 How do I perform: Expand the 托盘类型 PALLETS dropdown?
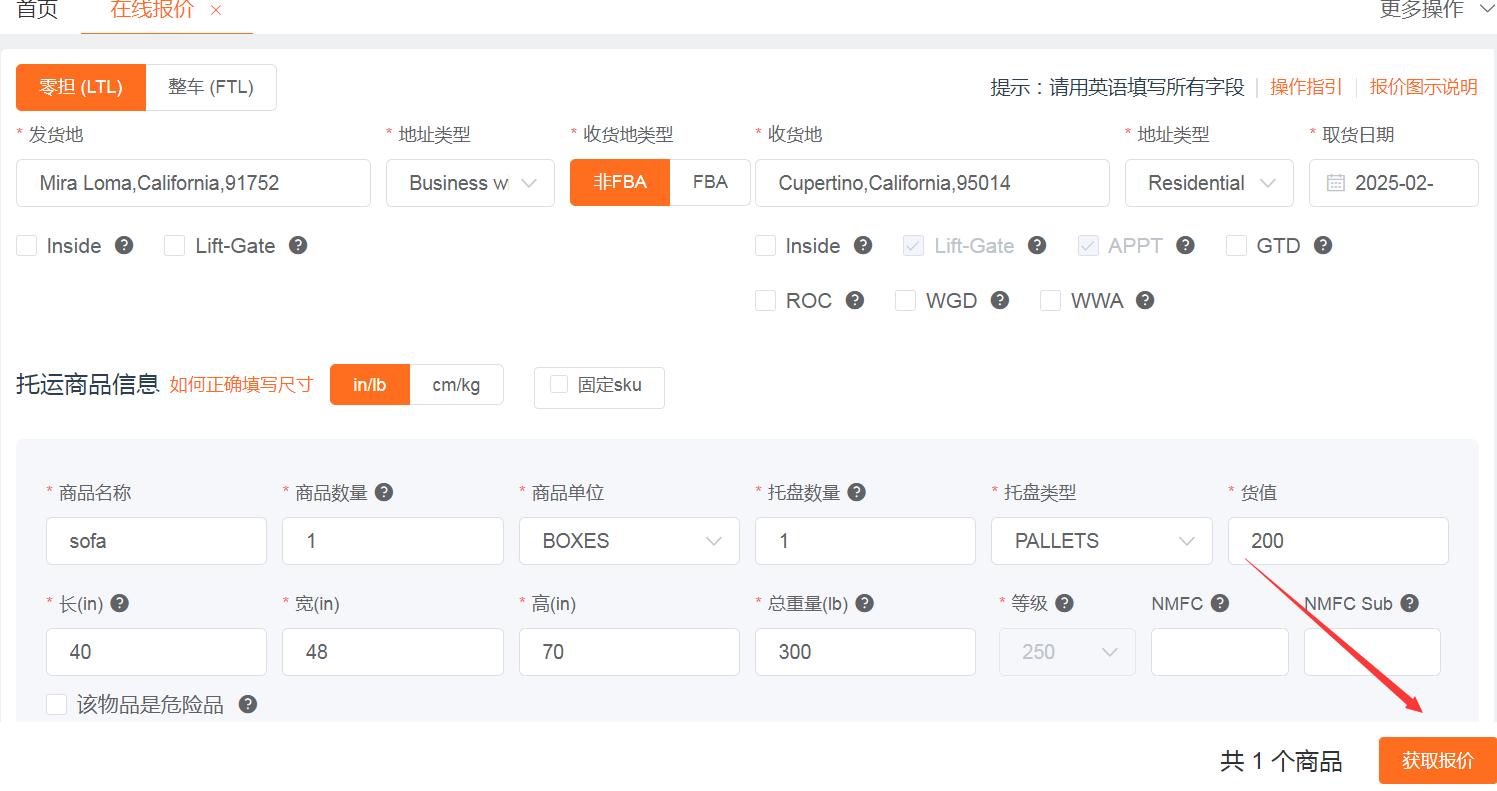coord(1101,541)
